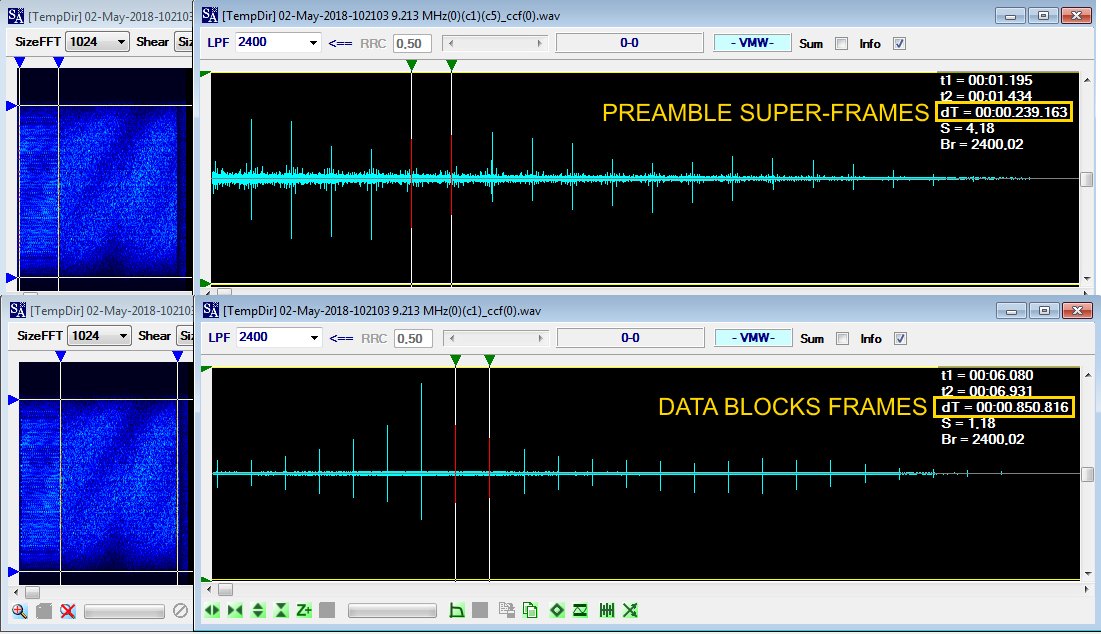Click RRC 0.50 field in top window
The width and height of the screenshot is (1101, 634).
tap(411, 44)
